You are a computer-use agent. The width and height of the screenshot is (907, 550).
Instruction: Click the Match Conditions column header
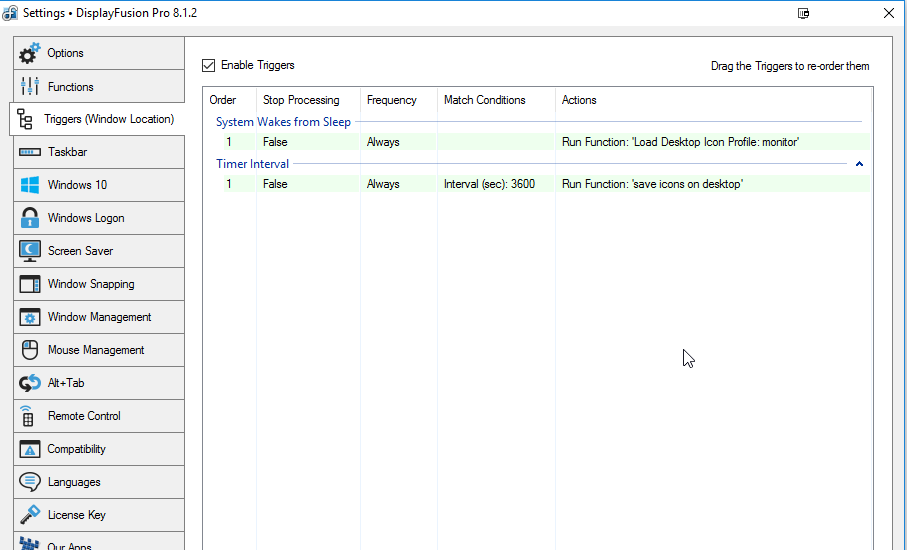[x=485, y=100]
